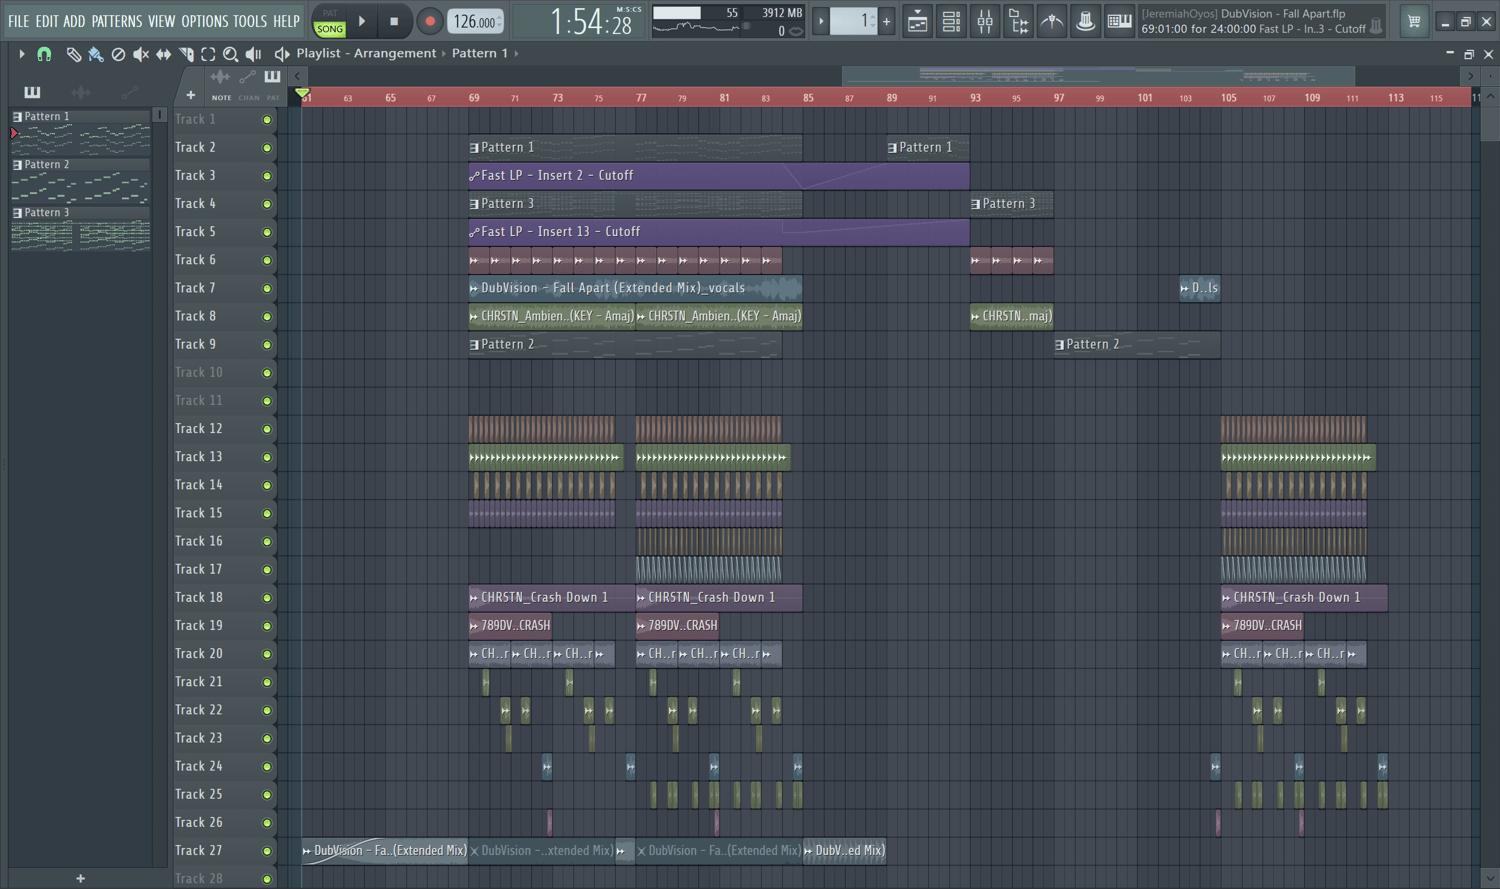Viewport: 1500px width, 889px height.
Task: Show audio clips in picker panel
Action: [81, 92]
